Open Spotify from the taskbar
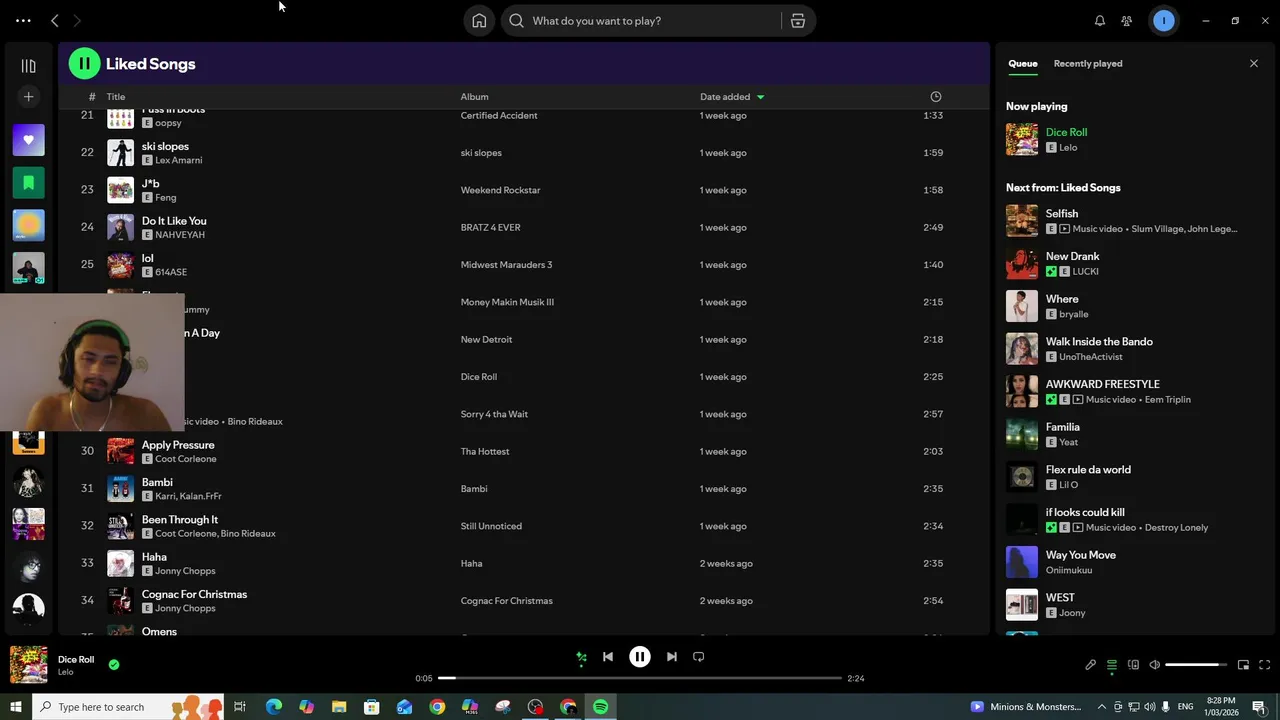This screenshot has height=720, width=1280. tap(601, 707)
